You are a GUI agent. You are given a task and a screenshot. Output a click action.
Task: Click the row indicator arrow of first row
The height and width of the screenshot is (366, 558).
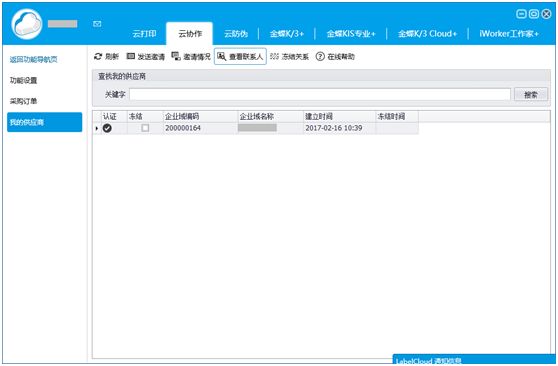tap(97, 128)
